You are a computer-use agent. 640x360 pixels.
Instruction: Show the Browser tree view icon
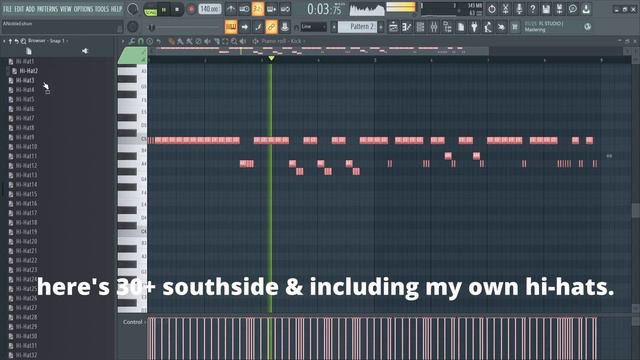tap(447, 27)
